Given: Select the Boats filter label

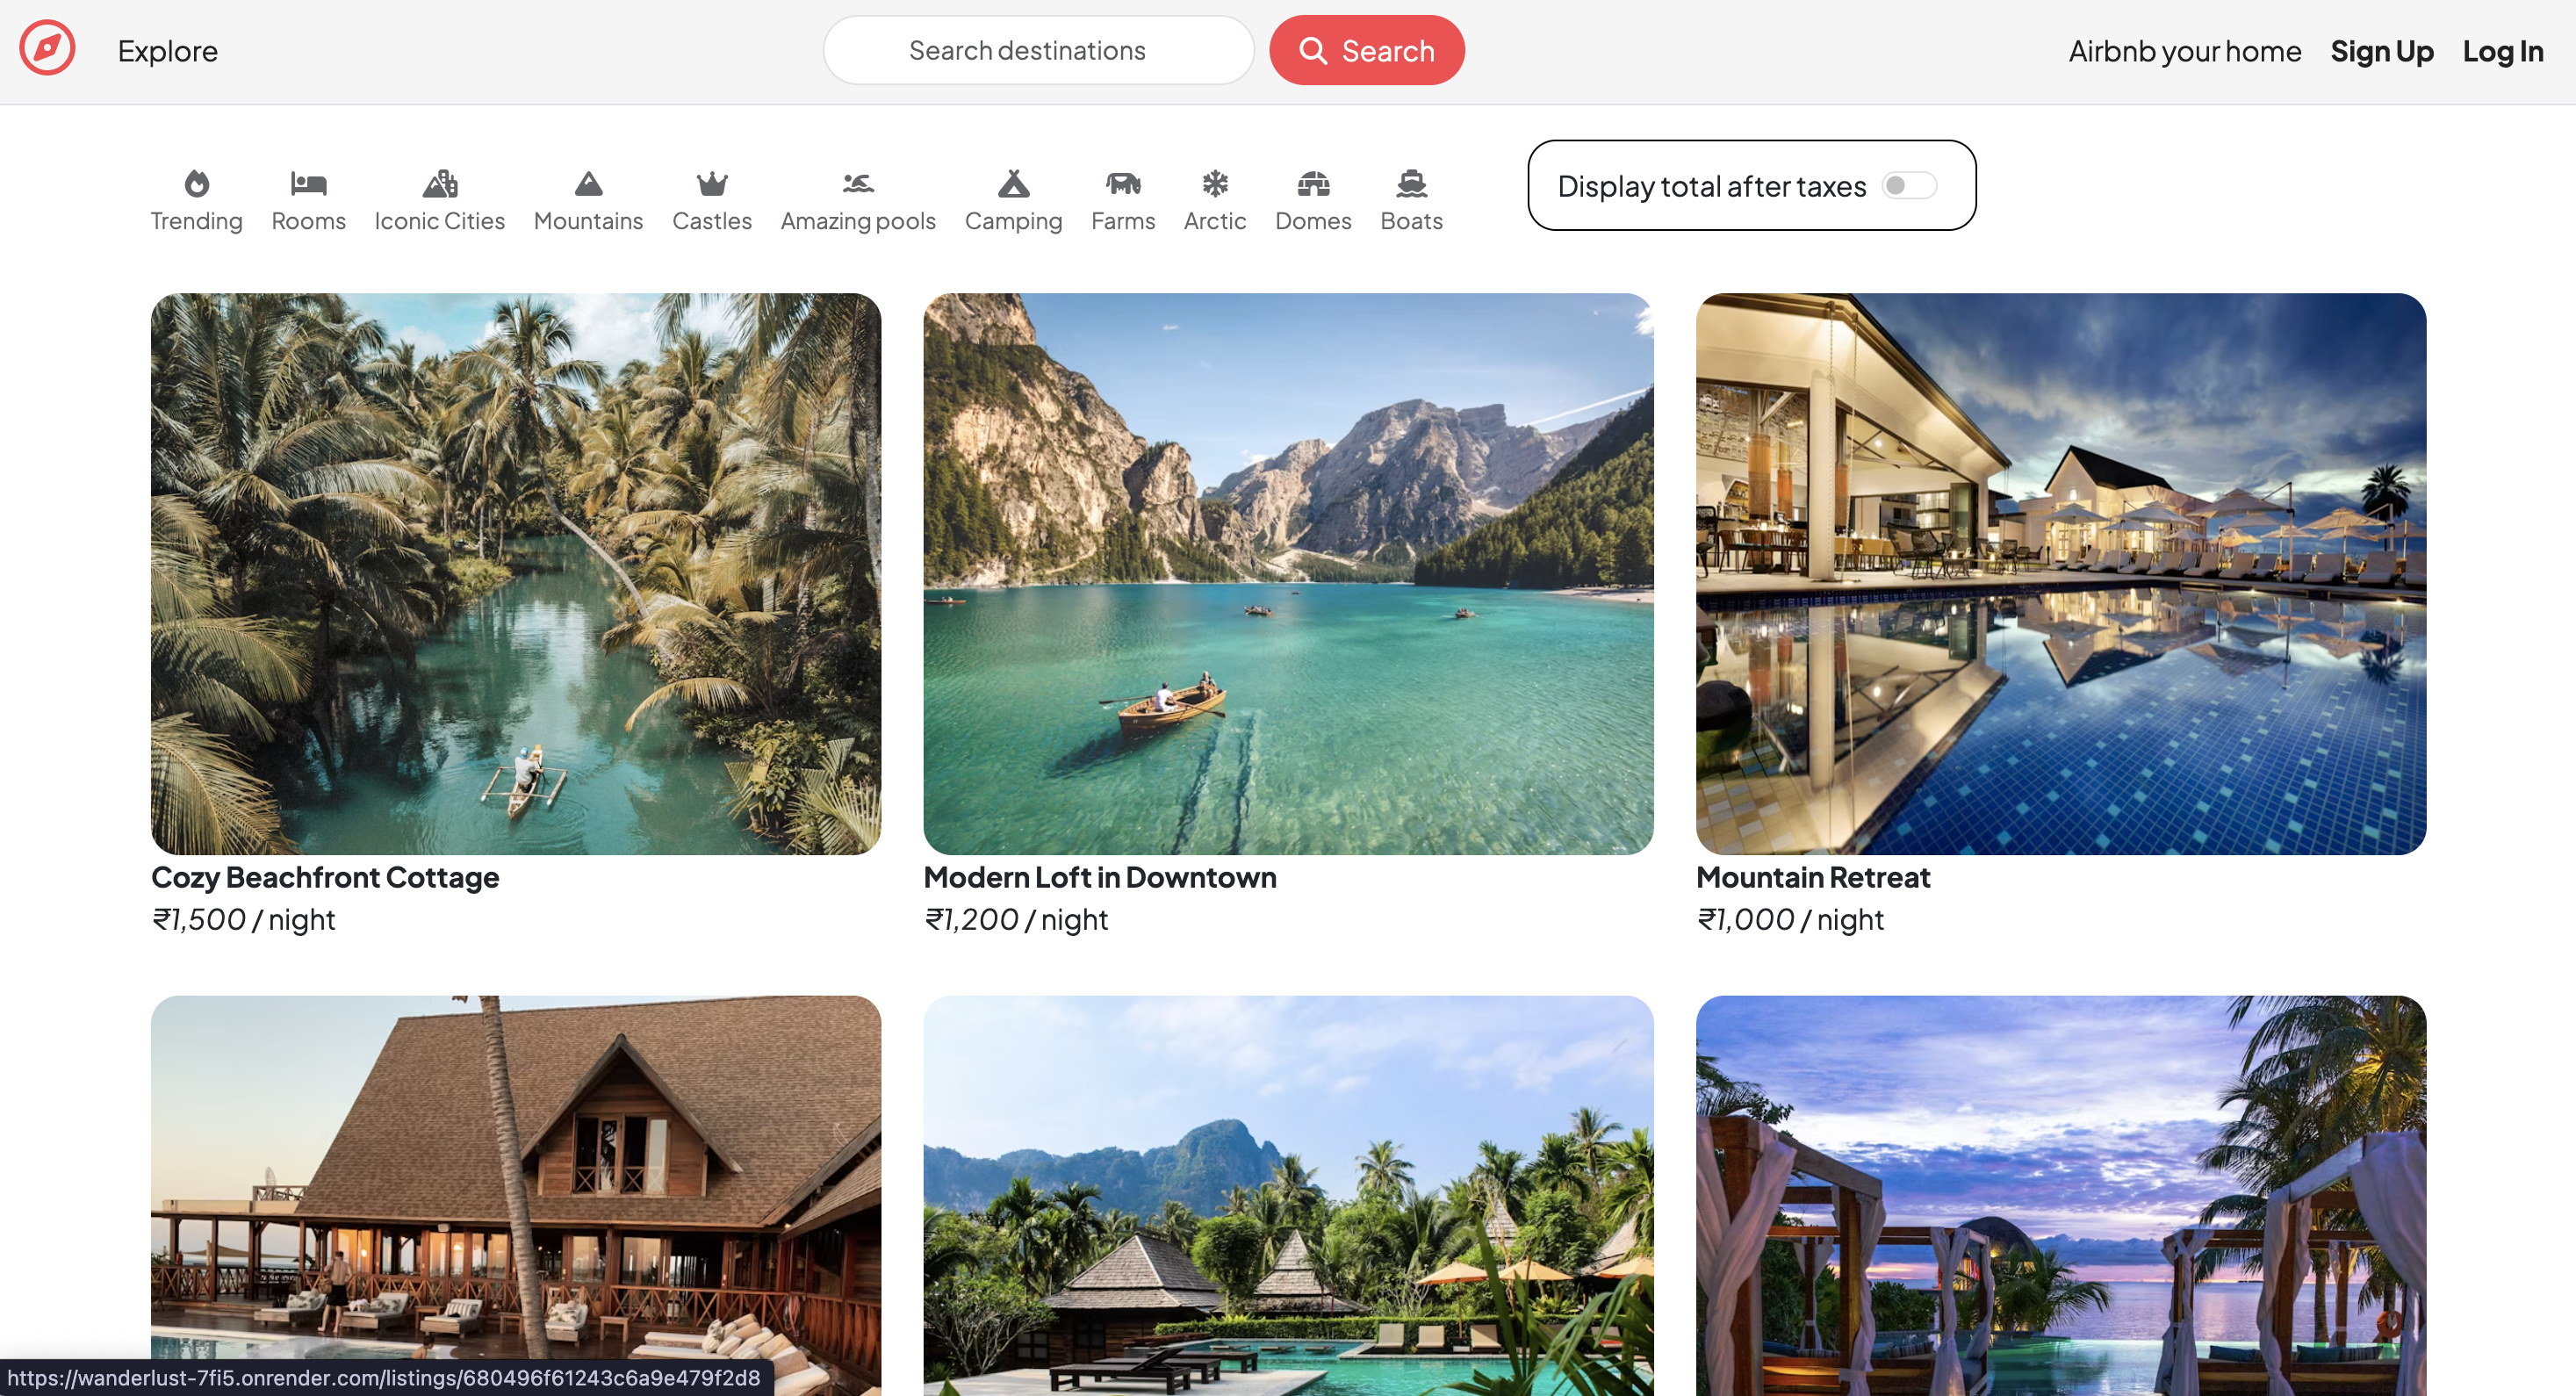Looking at the screenshot, I should coord(1411,221).
